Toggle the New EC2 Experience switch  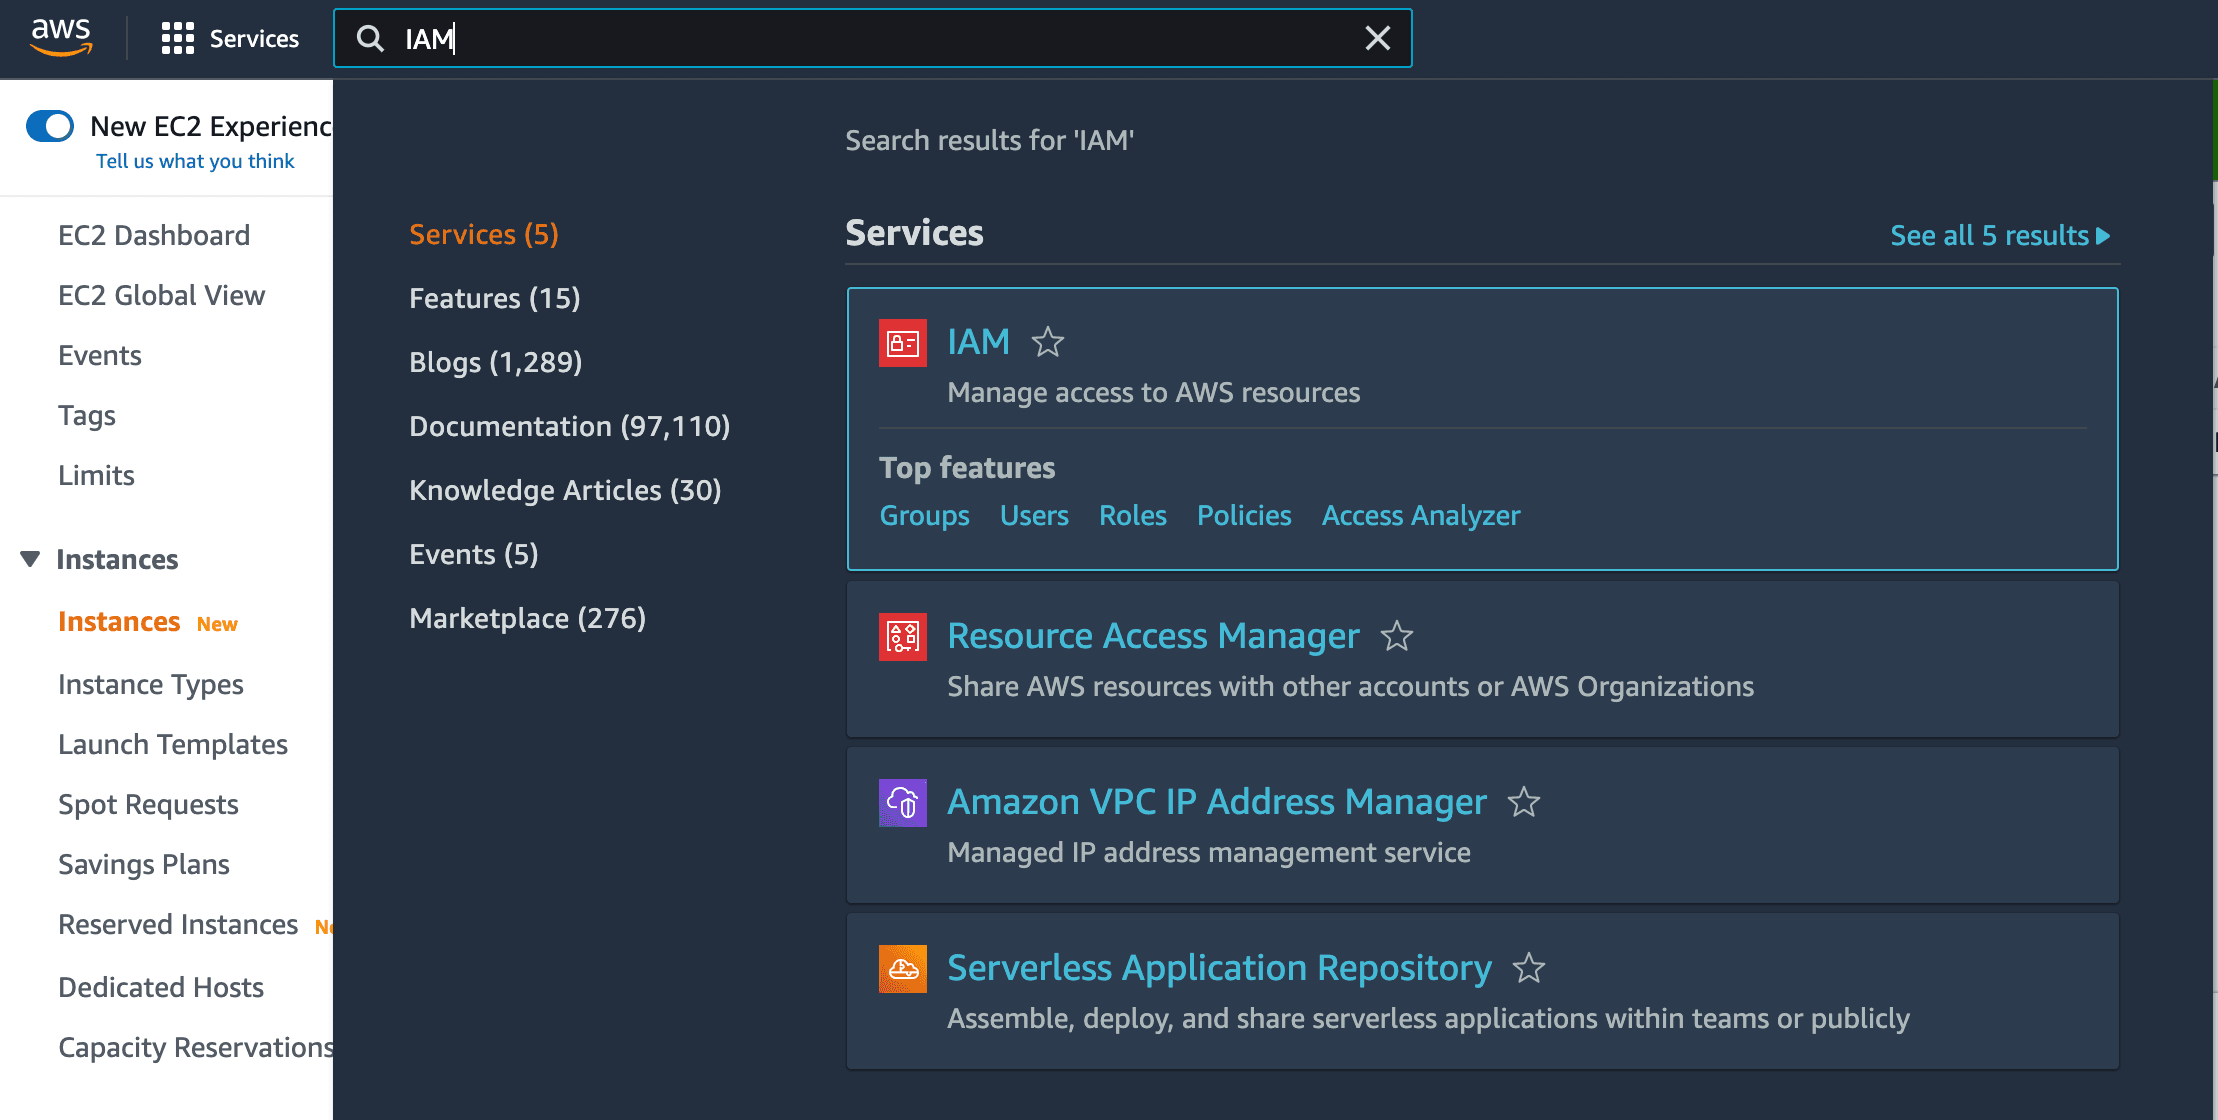click(50, 126)
